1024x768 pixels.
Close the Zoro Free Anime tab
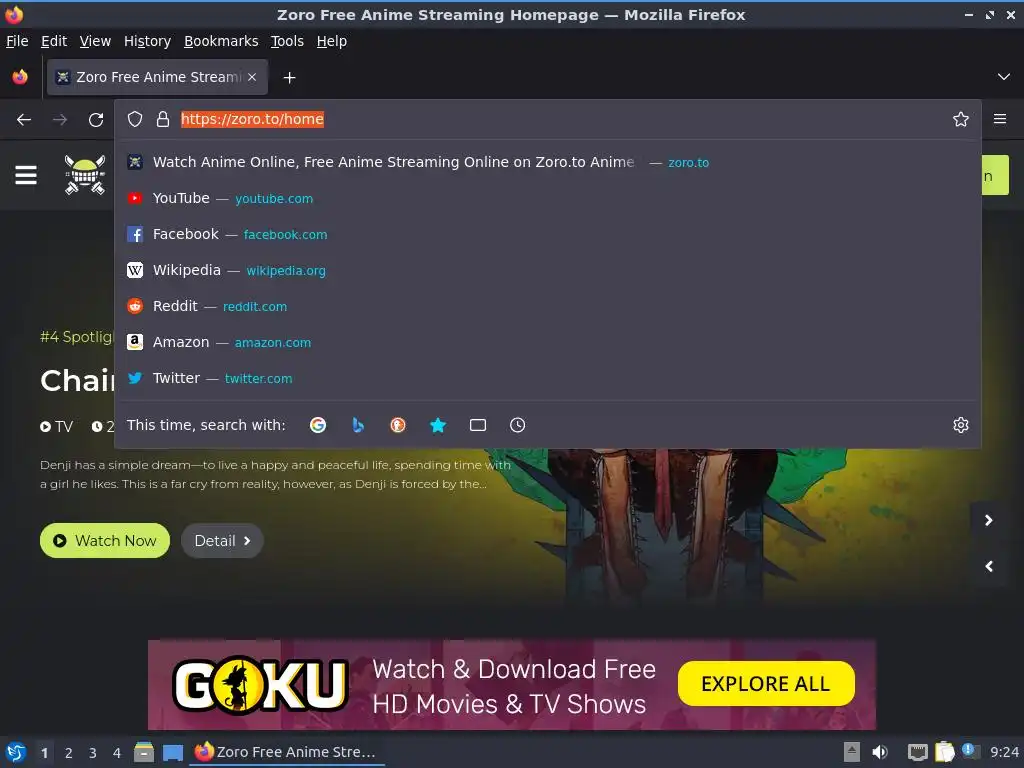(252, 77)
